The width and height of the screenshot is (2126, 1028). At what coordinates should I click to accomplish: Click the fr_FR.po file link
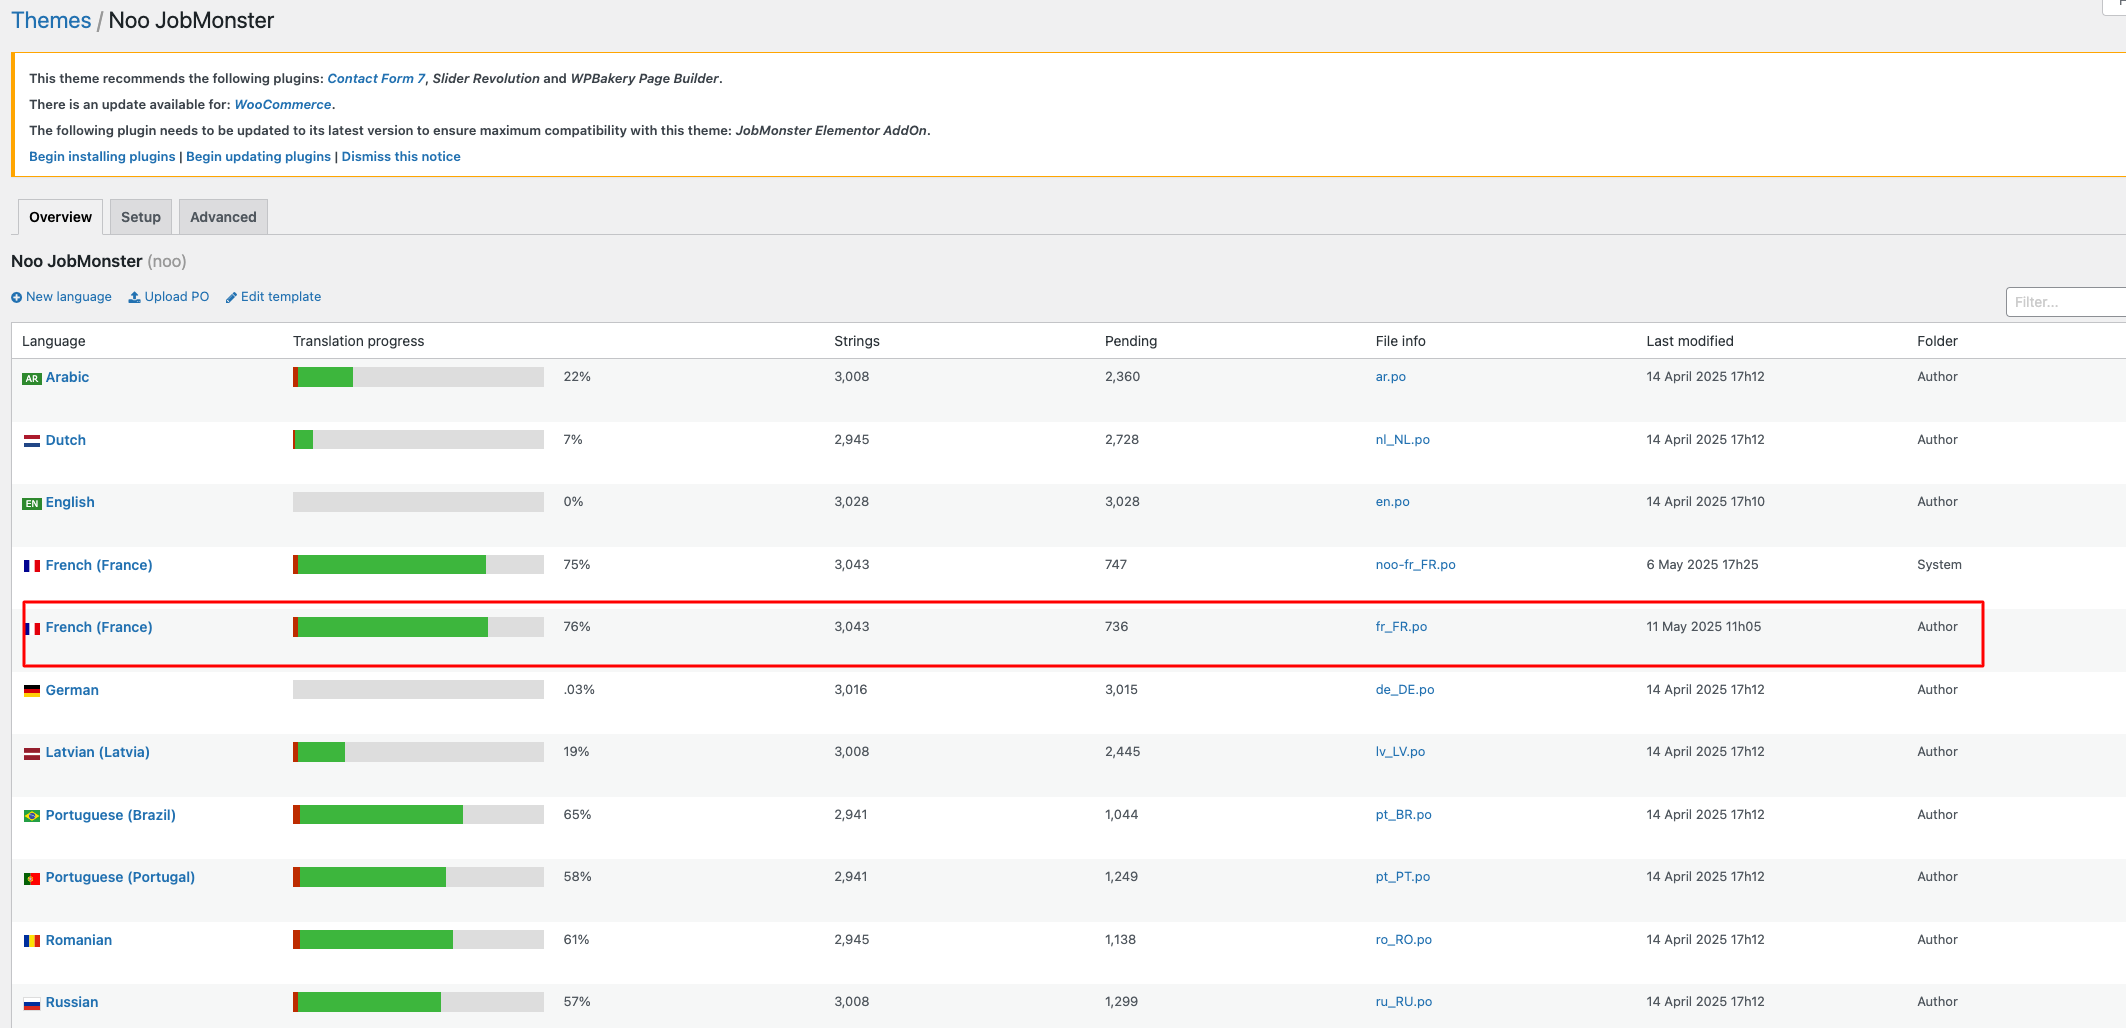point(1401,627)
